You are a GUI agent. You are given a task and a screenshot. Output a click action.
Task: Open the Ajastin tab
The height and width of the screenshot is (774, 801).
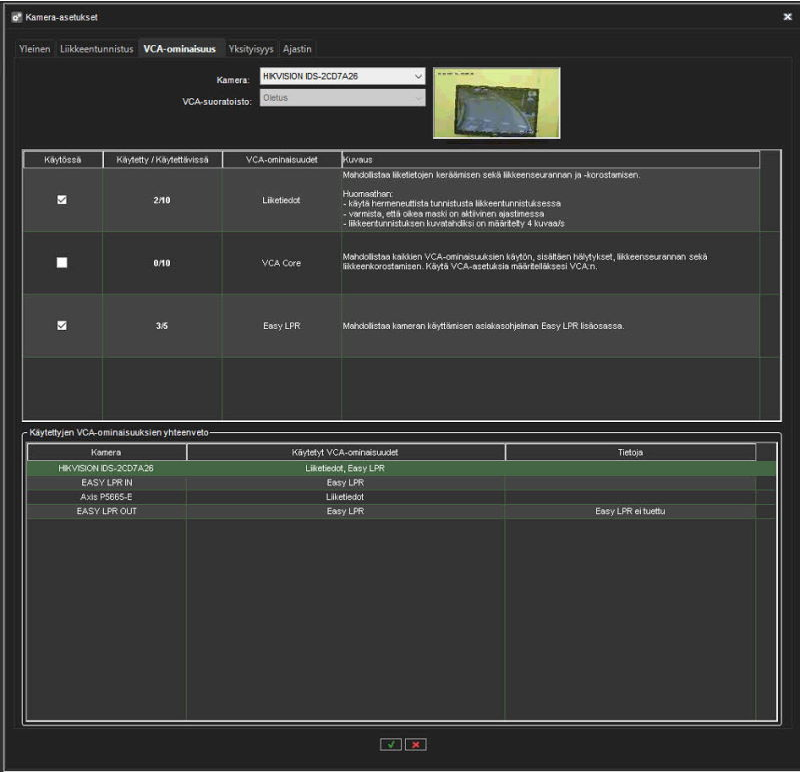pos(298,48)
